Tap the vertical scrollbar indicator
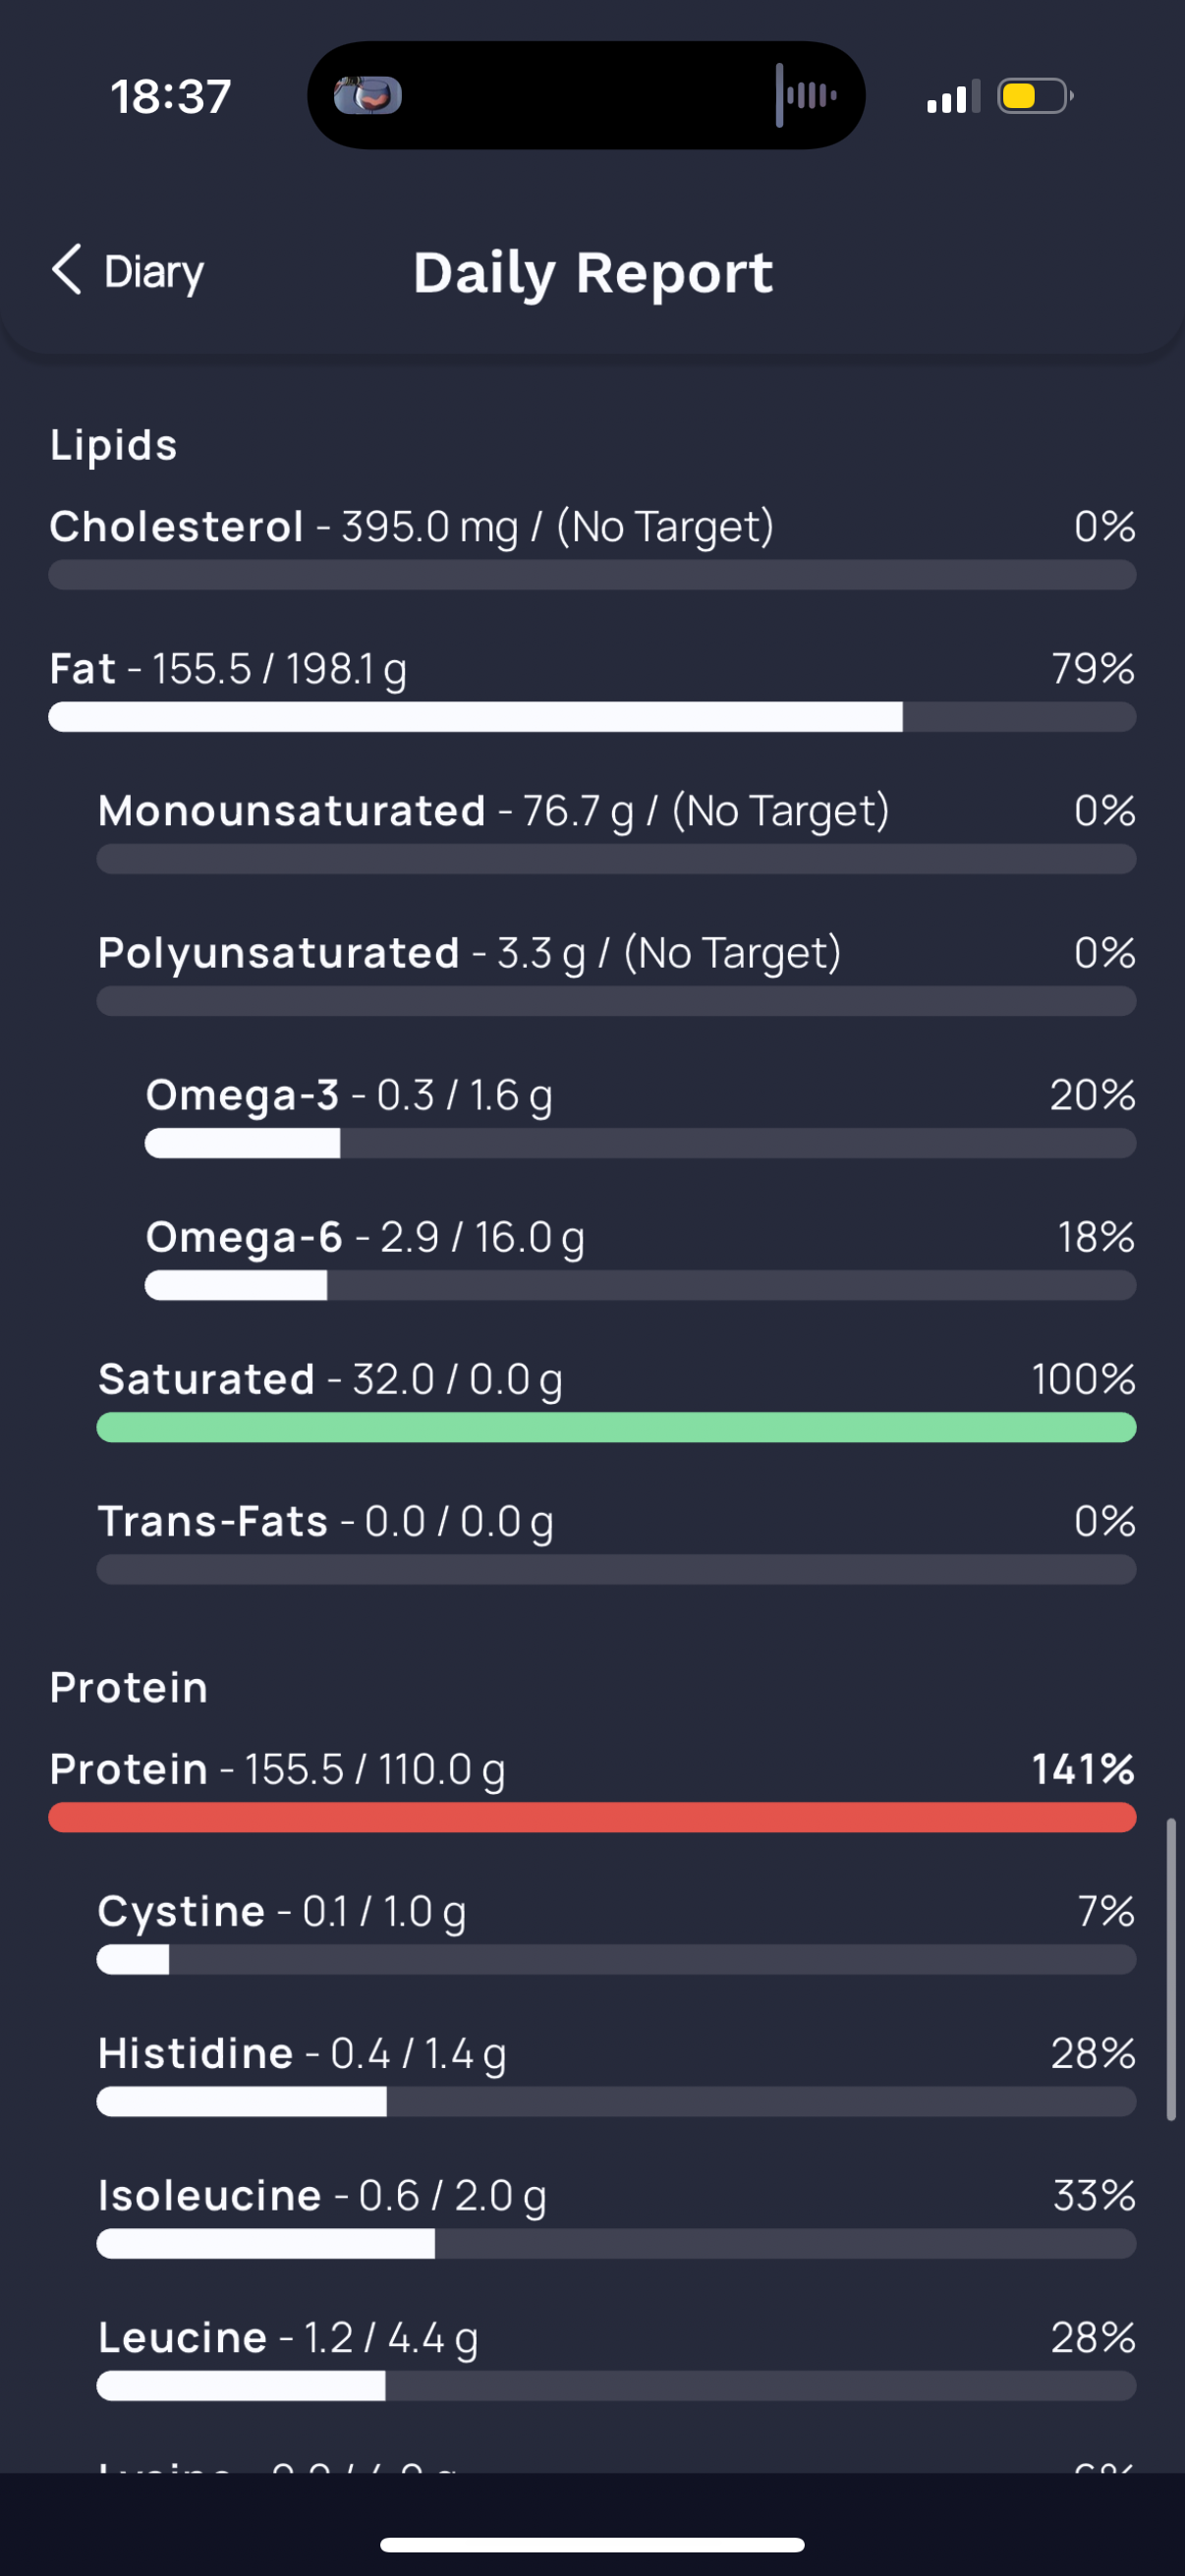Image resolution: width=1185 pixels, height=2576 pixels. 1170,1969
